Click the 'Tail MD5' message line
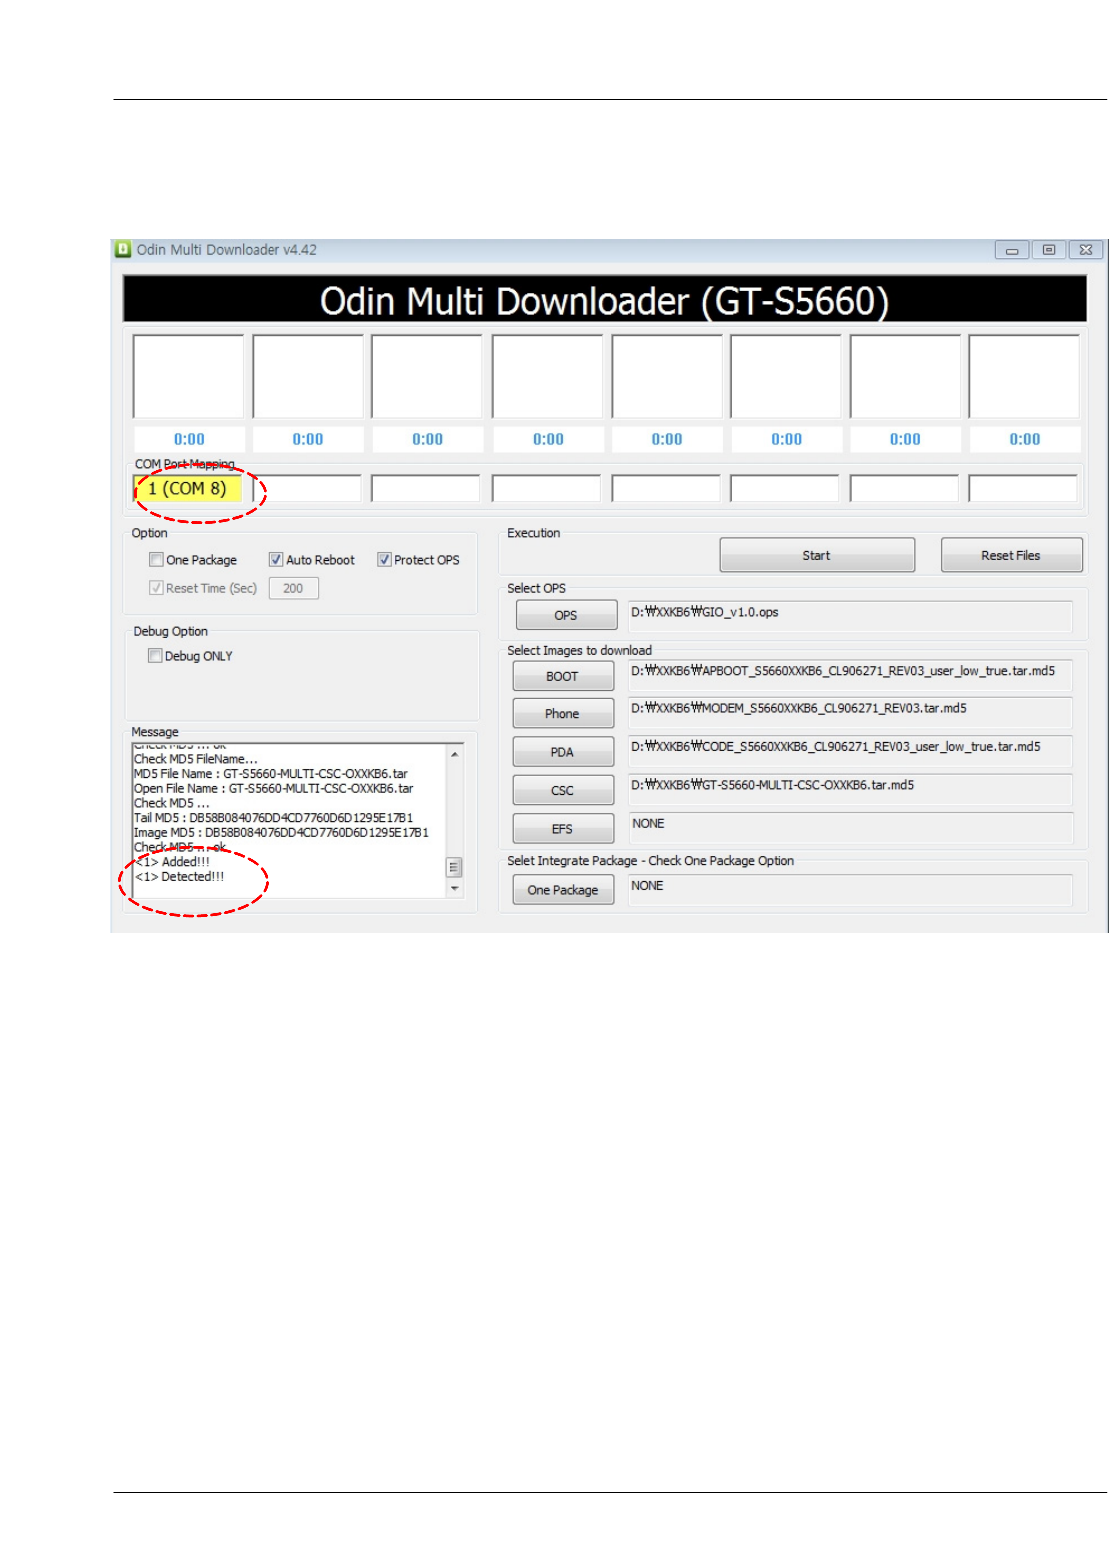Image resolution: width=1109 pixels, height=1554 pixels. (273, 818)
